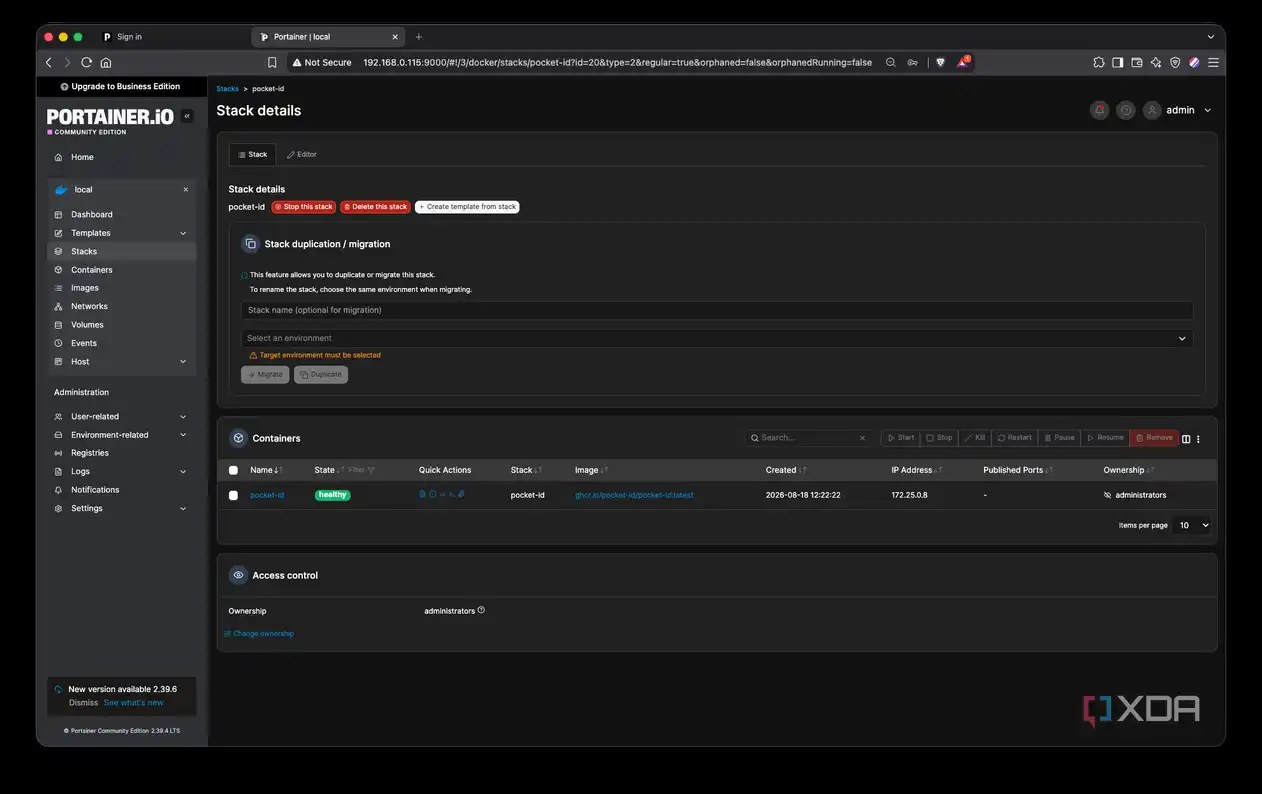Image resolution: width=1262 pixels, height=794 pixels.
Task: Collapse the Portainer sidebar with double-chevron button
Action: (x=187, y=116)
